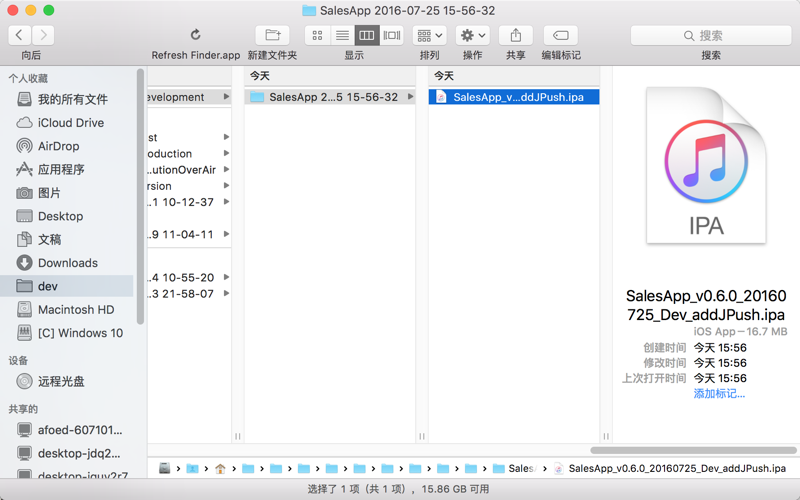Click the disk icon in path bar
800x500 pixels.
click(164, 468)
